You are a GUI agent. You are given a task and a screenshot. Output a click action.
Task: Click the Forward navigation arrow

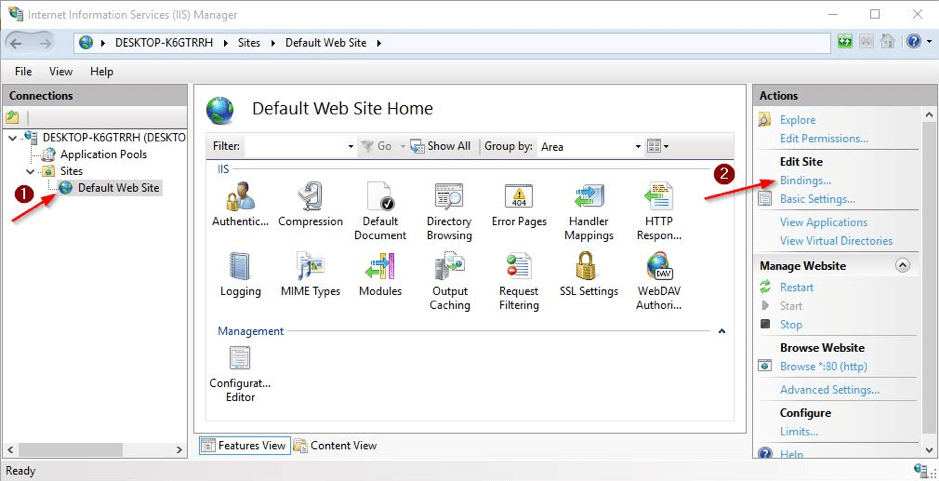pos(45,43)
